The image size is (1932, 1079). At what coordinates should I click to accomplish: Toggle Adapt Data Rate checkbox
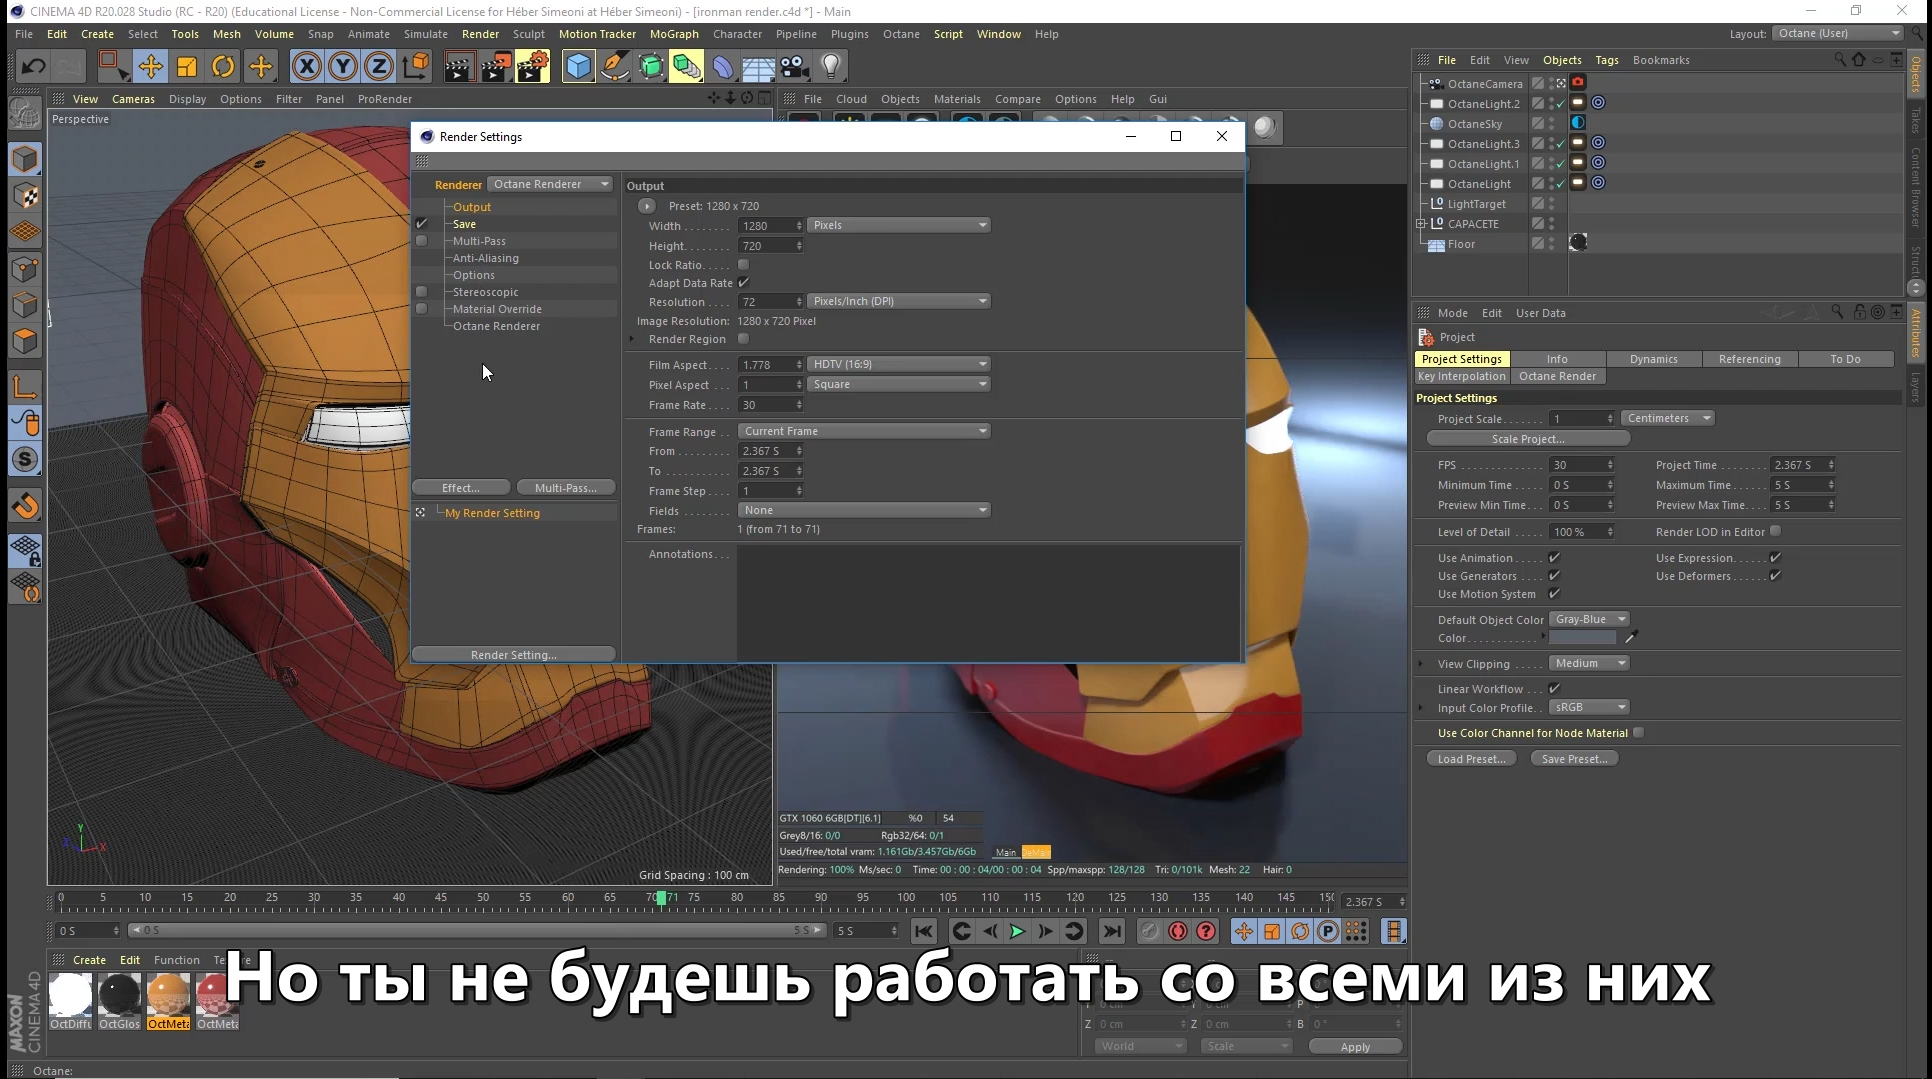click(743, 283)
